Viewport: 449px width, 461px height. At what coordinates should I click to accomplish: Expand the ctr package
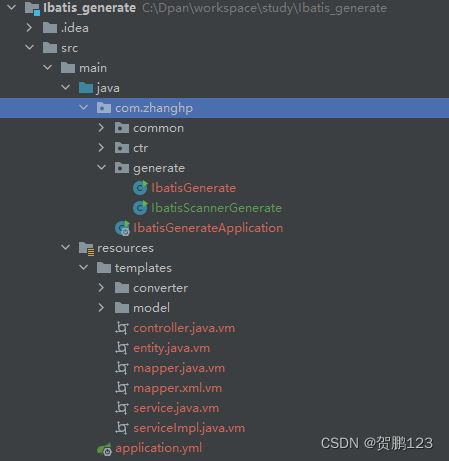101,148
